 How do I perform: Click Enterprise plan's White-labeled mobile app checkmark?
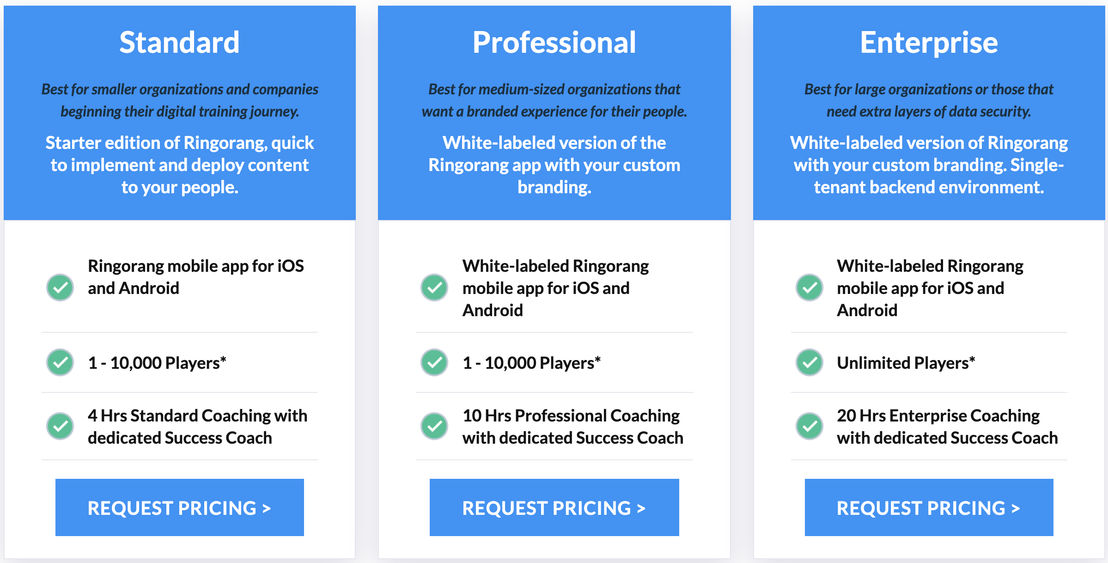point(809,288)
